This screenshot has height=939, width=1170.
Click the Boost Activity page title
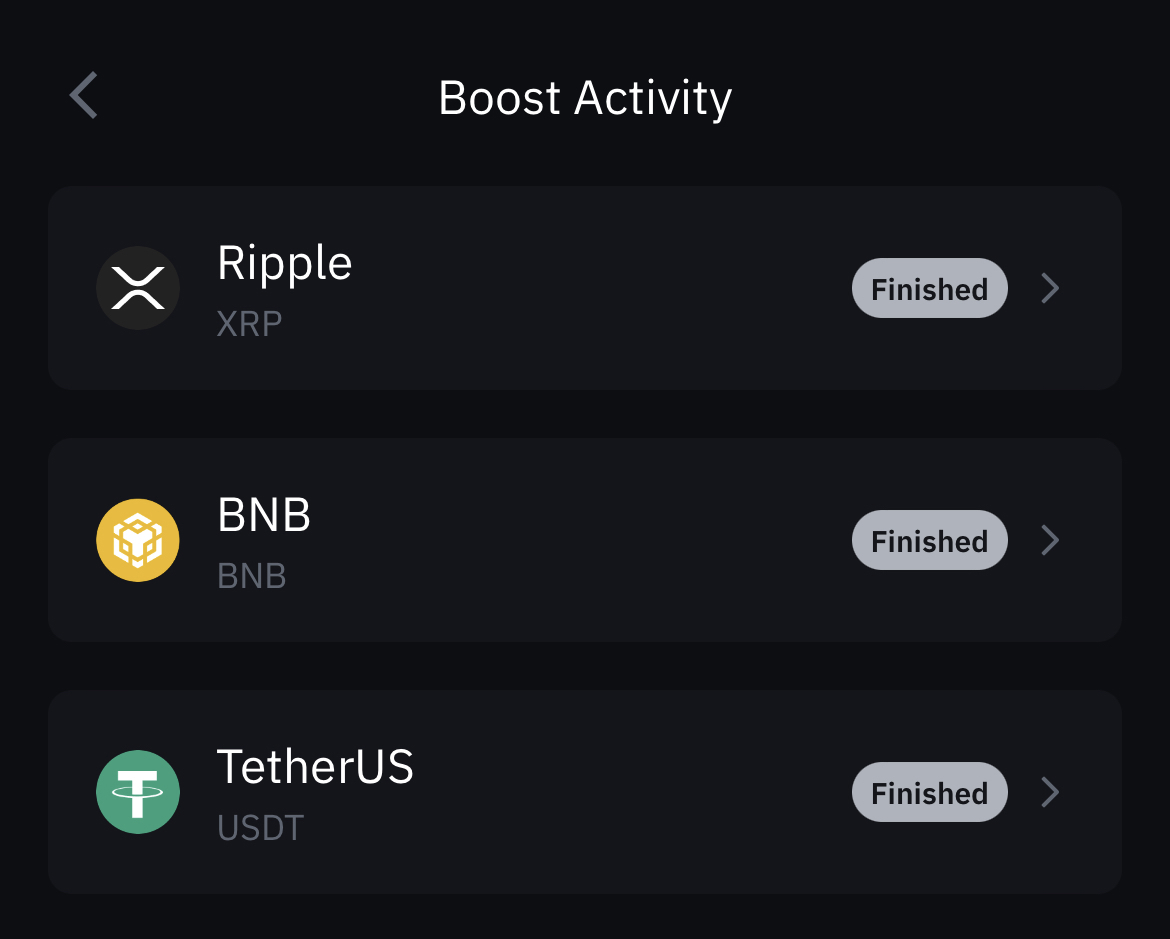pyautogui.click(x=585, y=98)
